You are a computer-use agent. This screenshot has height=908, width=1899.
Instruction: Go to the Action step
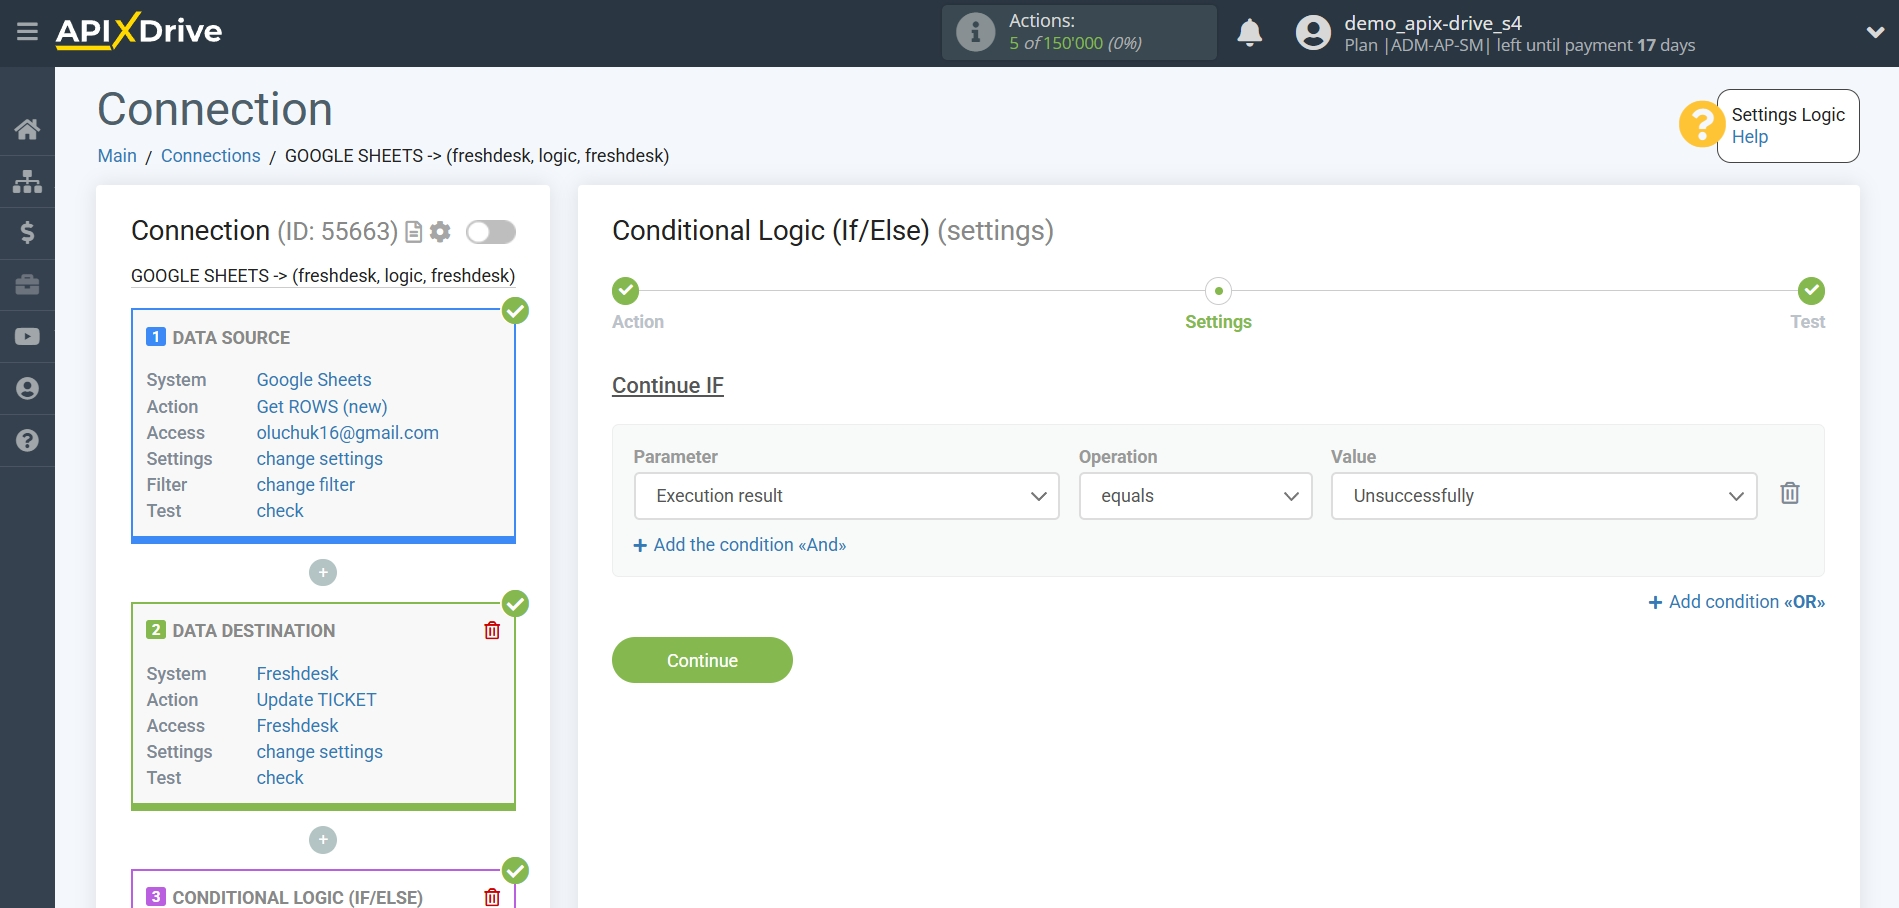tap(626, 291)
